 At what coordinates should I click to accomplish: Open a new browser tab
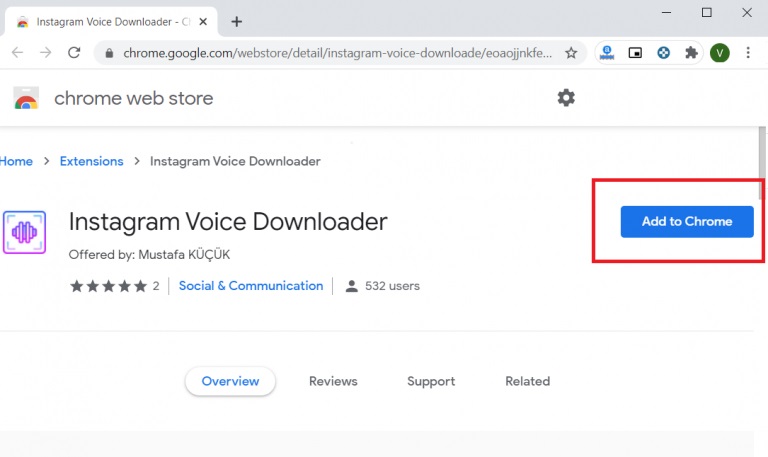(237, 21)
